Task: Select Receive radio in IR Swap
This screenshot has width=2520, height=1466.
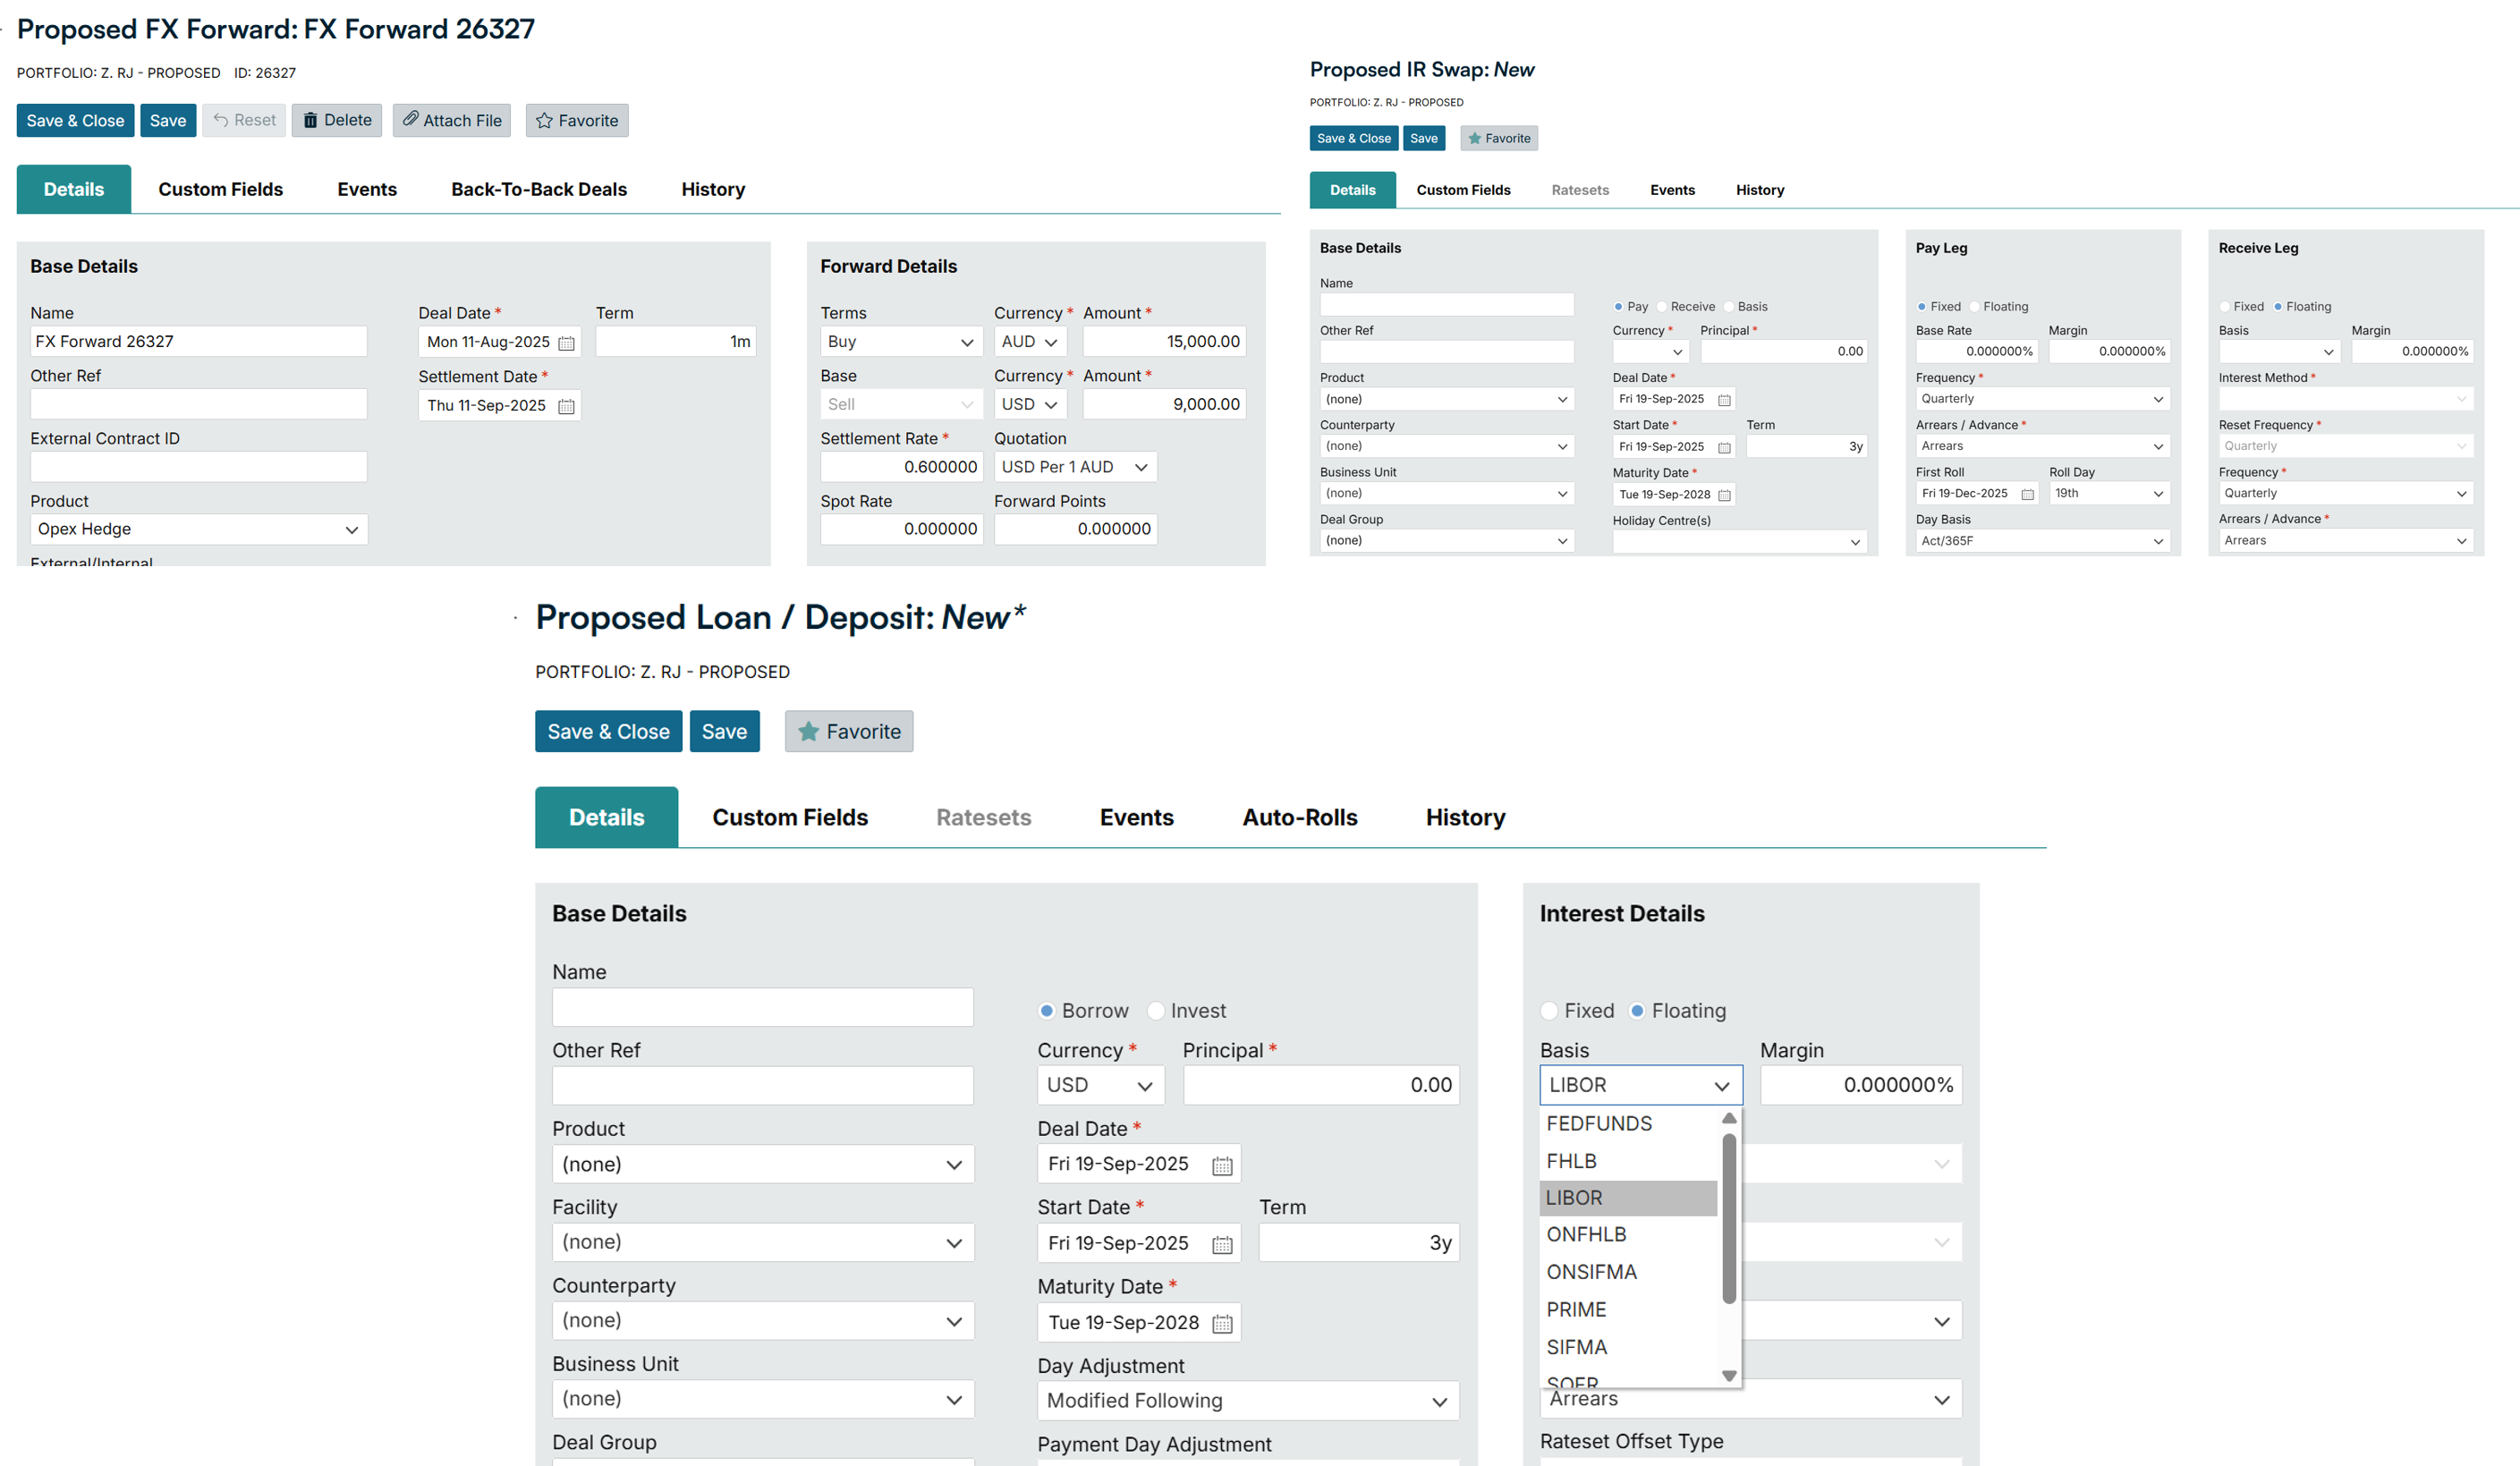Action: coord(1662,307)
